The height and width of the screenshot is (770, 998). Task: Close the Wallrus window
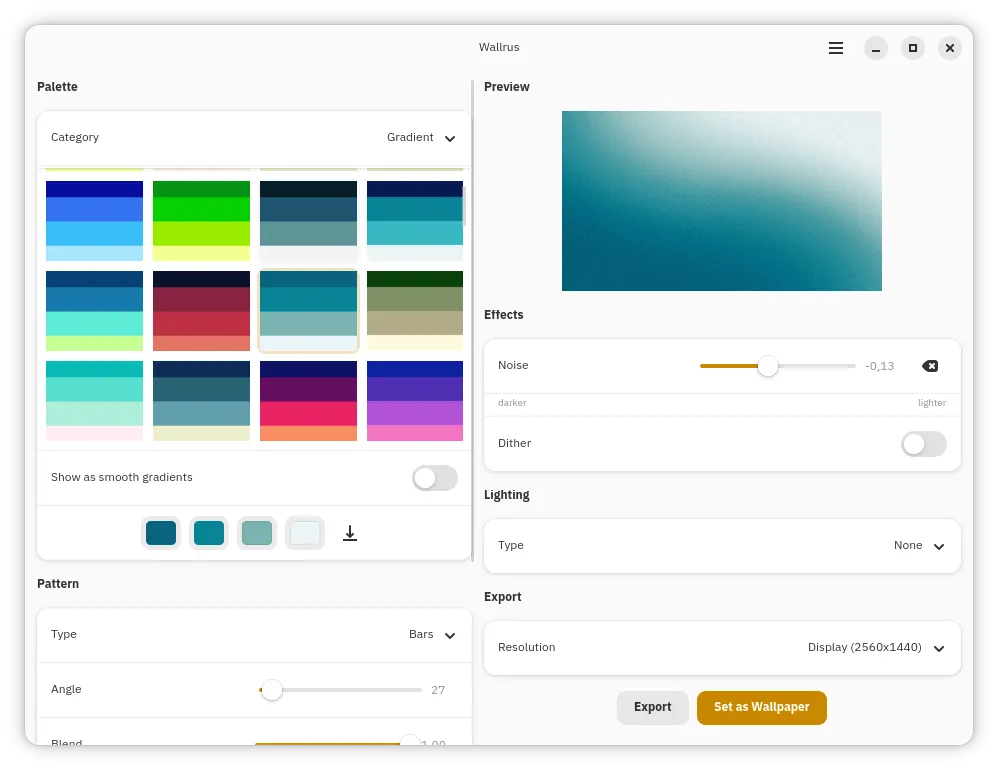(x=950, y=48)
